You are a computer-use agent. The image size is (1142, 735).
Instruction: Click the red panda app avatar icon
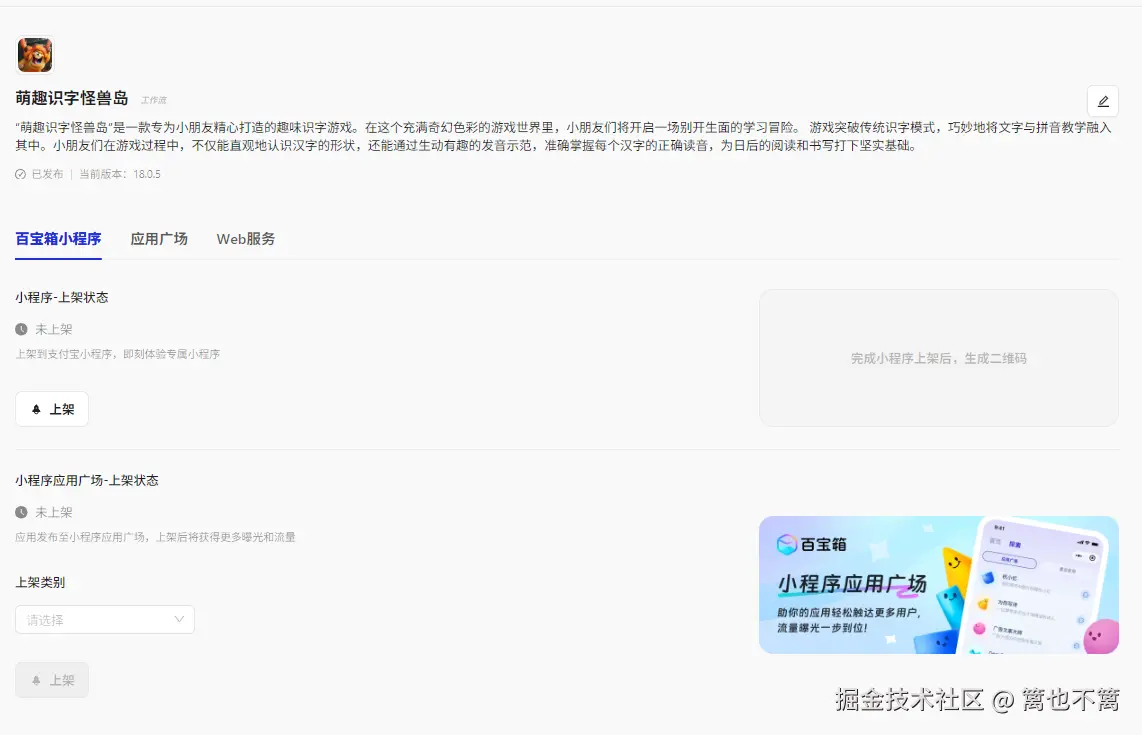pyautogui.click(x=35, y=55)
